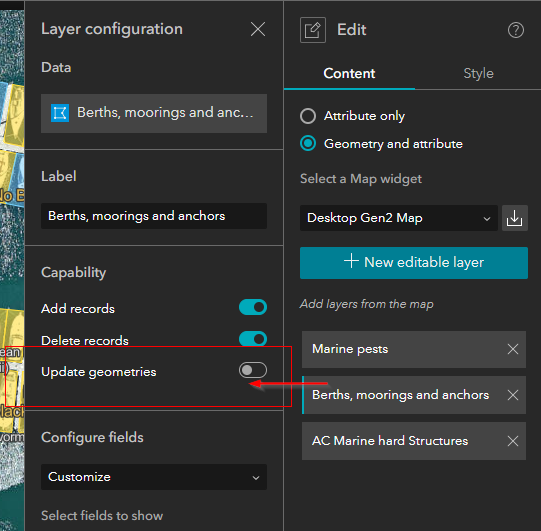Click the import map download icon

pyautogui.click(x=514, y=218)
